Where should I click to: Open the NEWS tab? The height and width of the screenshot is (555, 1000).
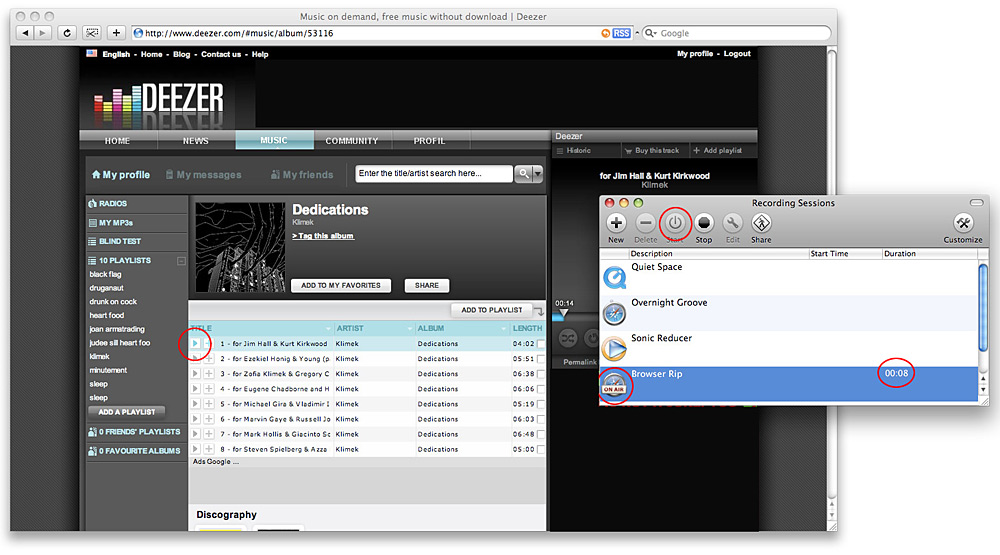pyautogui.click(x=196, y=140)
